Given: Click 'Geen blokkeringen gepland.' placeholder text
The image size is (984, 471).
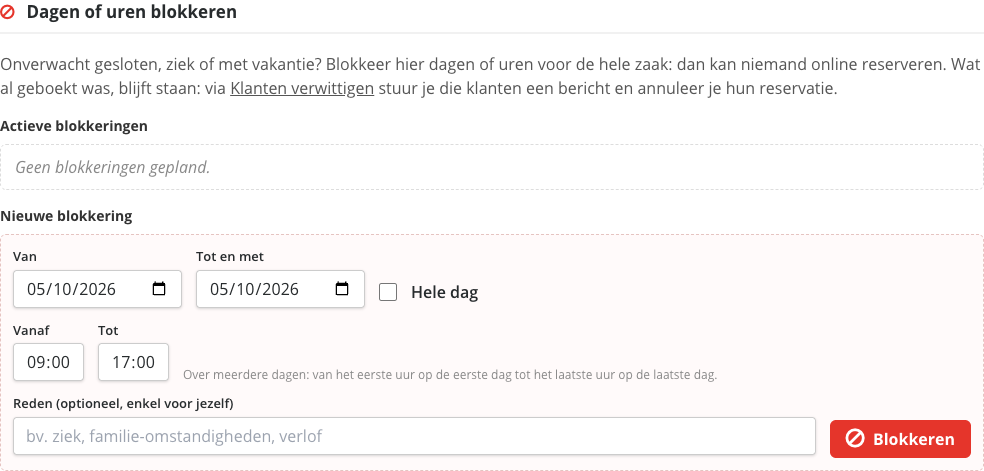Looking at the screenshot, I should coord(112,167).
